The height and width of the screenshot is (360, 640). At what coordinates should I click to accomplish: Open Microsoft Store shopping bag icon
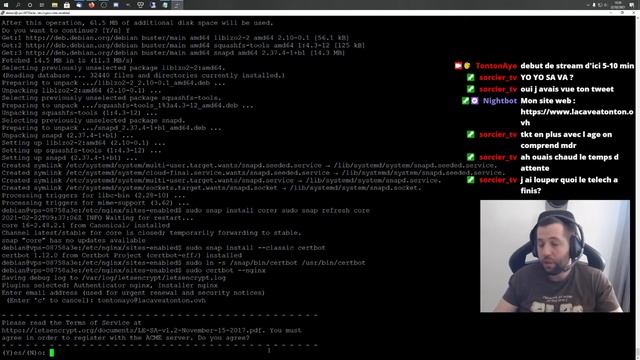67,5
